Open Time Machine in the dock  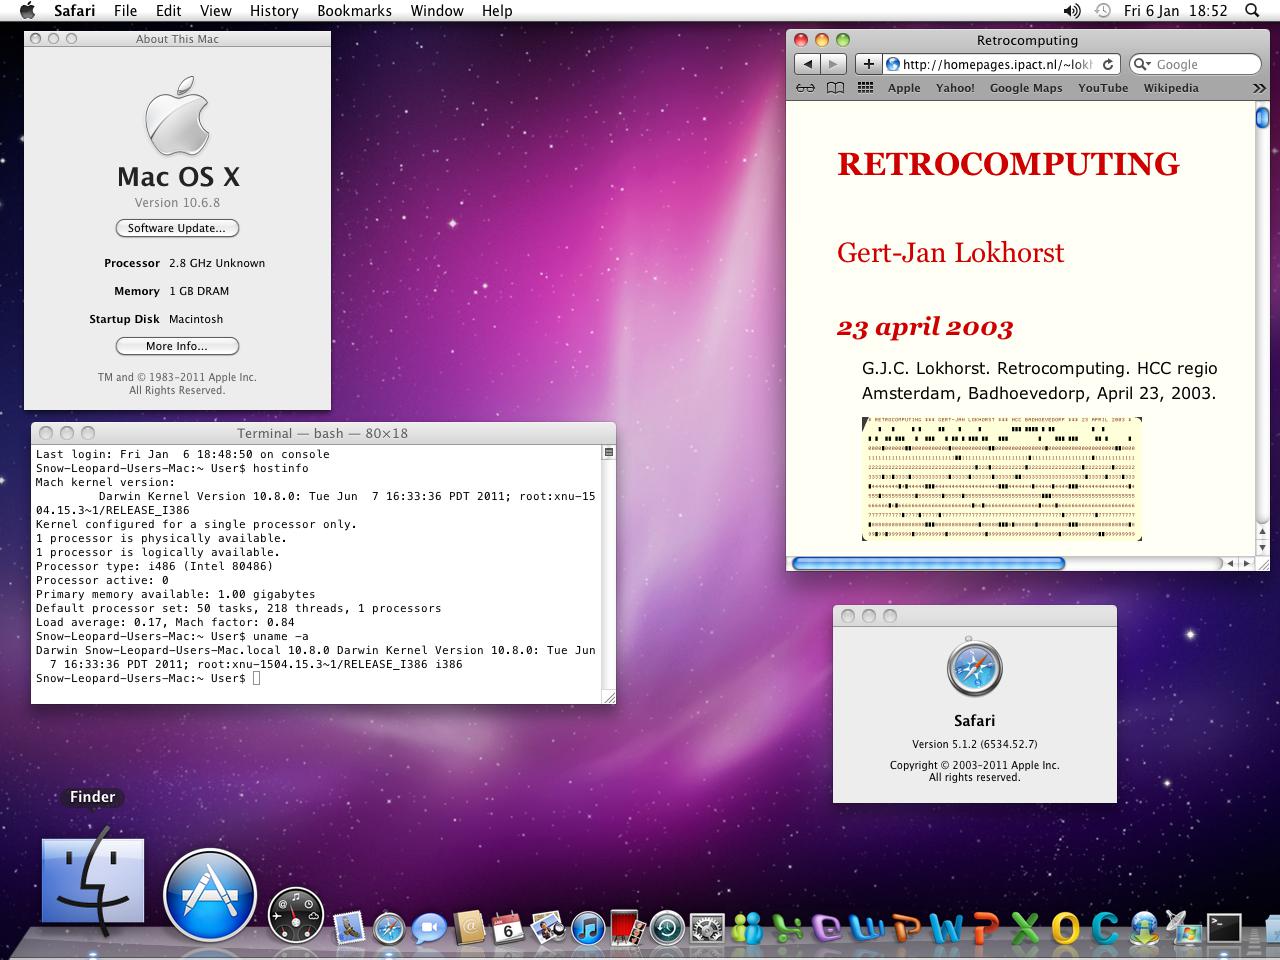[667, 928]
